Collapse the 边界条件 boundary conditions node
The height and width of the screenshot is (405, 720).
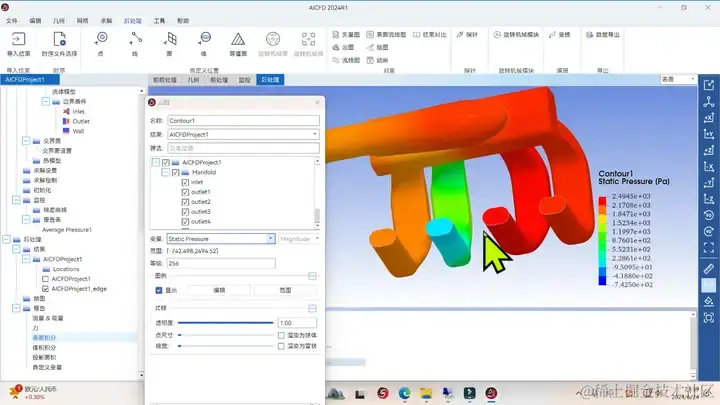pyautogui.click(x=46, y=101)
